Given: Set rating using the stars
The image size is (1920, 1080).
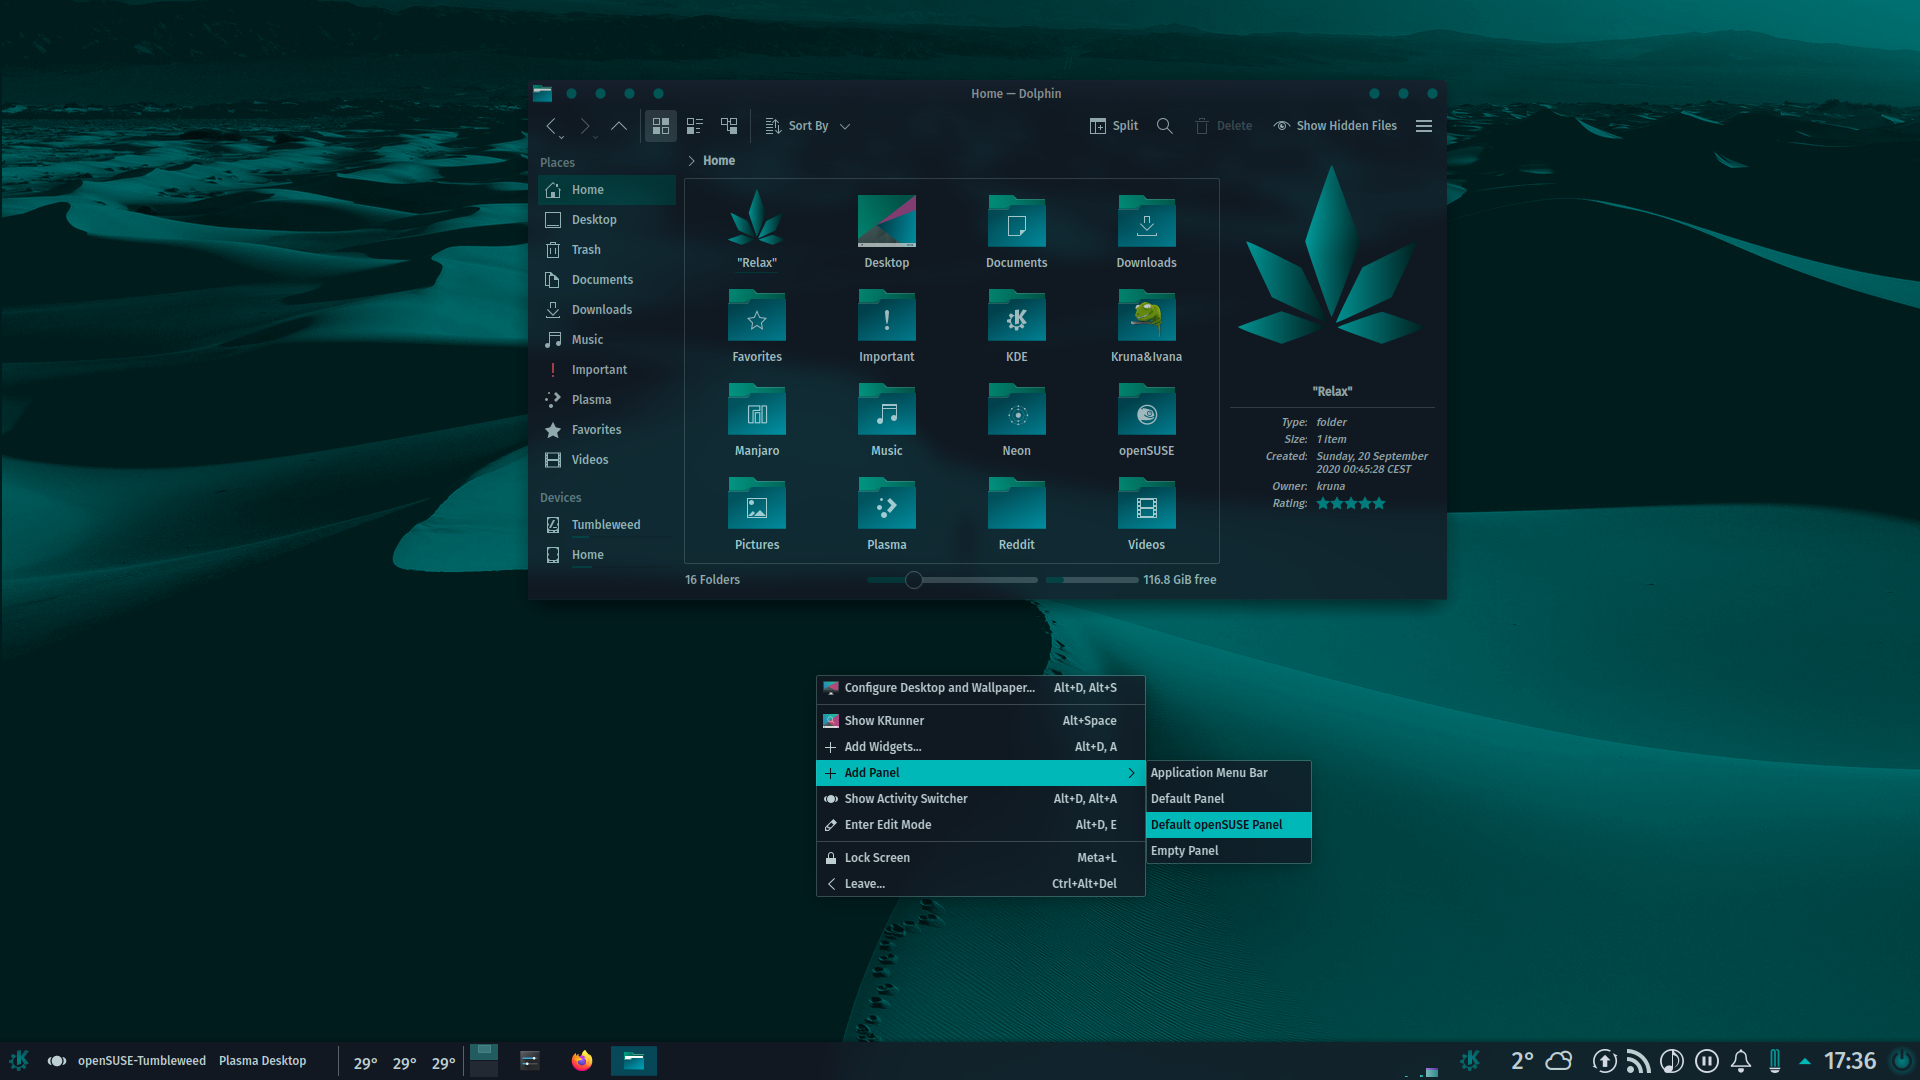Looking at the screenshot, I should pyautogui.click(x=1351, y=504).
